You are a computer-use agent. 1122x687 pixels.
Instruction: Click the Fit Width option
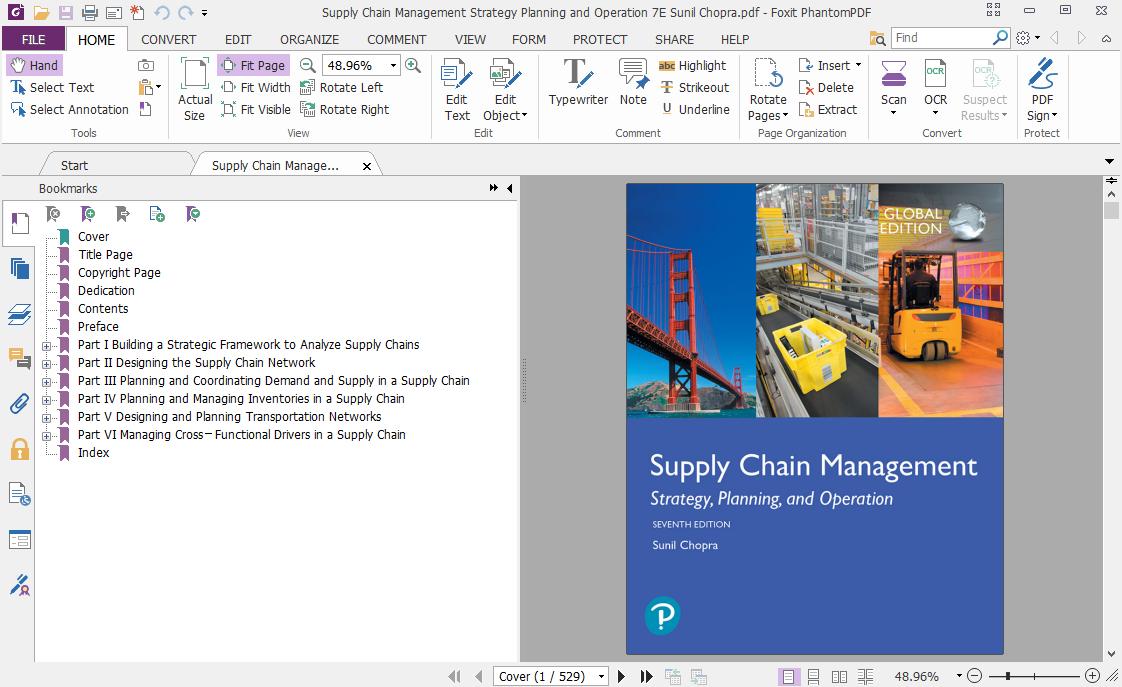point(255,87)
